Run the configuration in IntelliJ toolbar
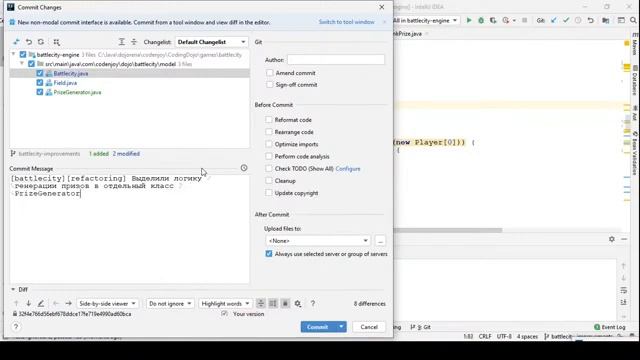640x360 pixels. pos(469,20)
